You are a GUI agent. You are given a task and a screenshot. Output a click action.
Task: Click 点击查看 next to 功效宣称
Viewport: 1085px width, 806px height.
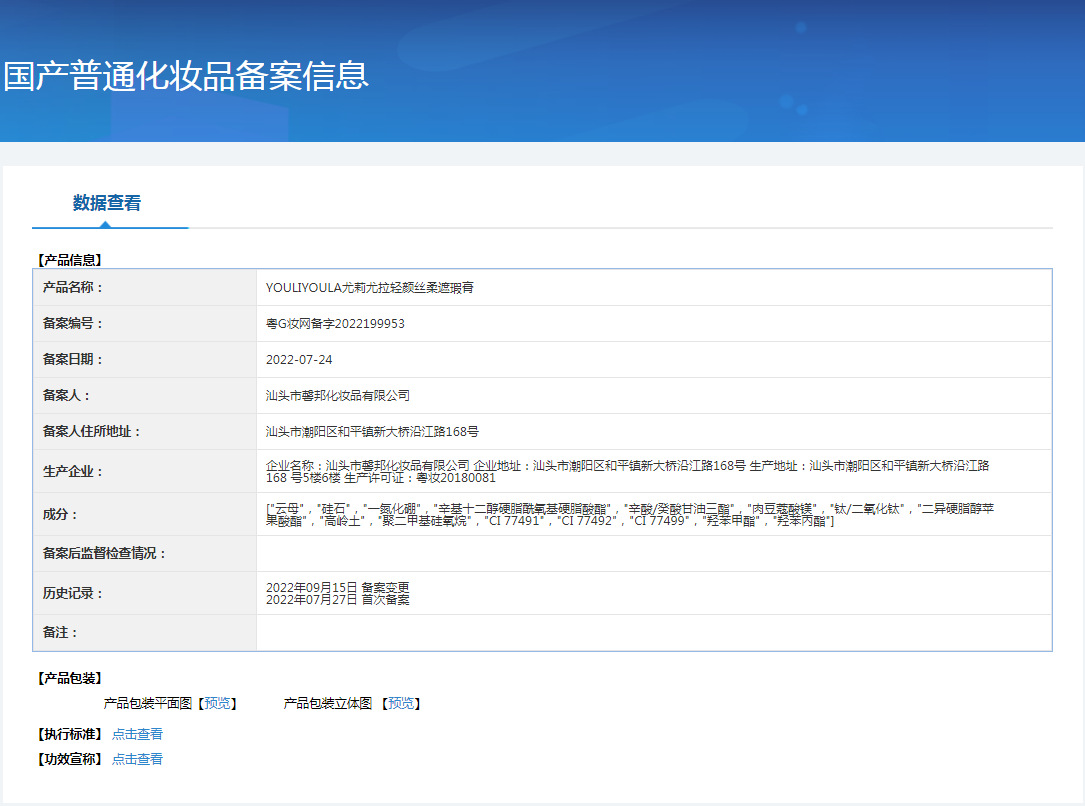[138, 759]
